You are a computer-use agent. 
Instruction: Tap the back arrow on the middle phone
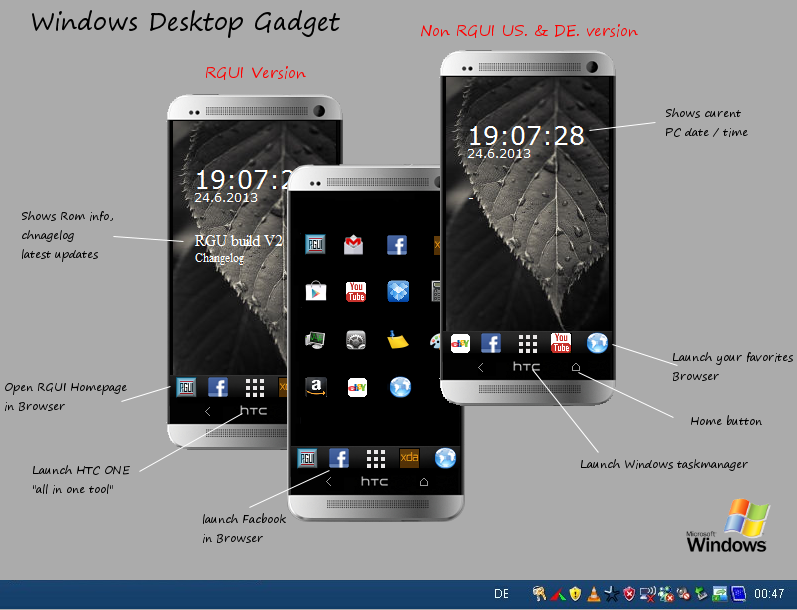pos(328,481)
